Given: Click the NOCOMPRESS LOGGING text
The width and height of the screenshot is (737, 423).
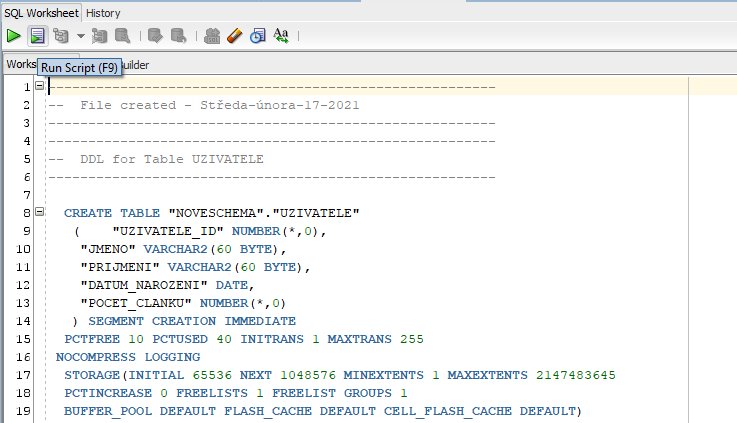Looking at the screenshot, I should click(128, 357).
